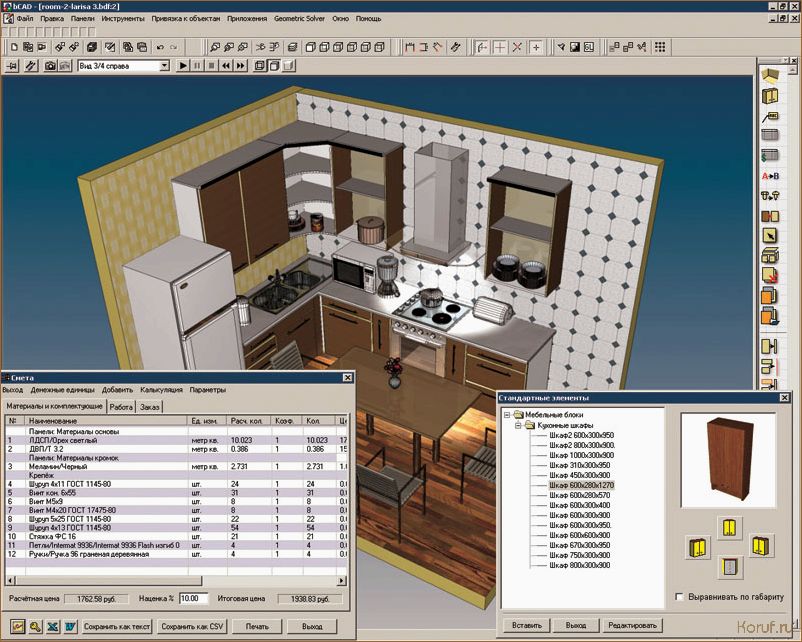Enable the Выравнивать по габариту checkbox
Image resolution: width=802 pixels, height=642 pixels.
680,597
